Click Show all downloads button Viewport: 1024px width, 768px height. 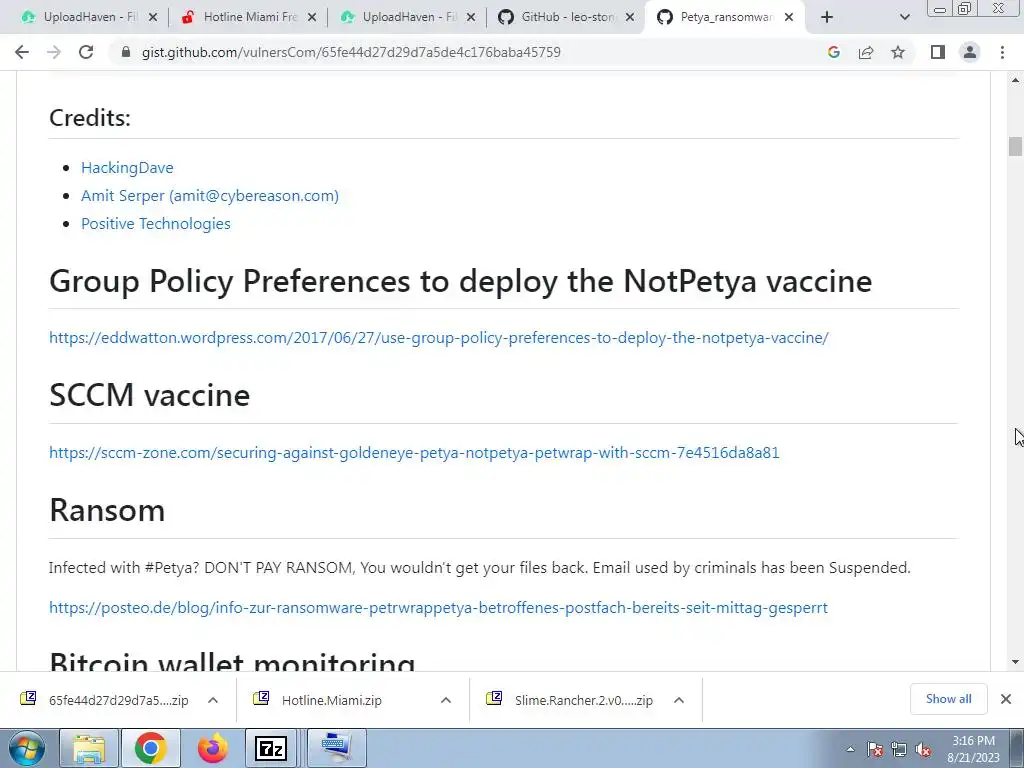pos(948,699)
